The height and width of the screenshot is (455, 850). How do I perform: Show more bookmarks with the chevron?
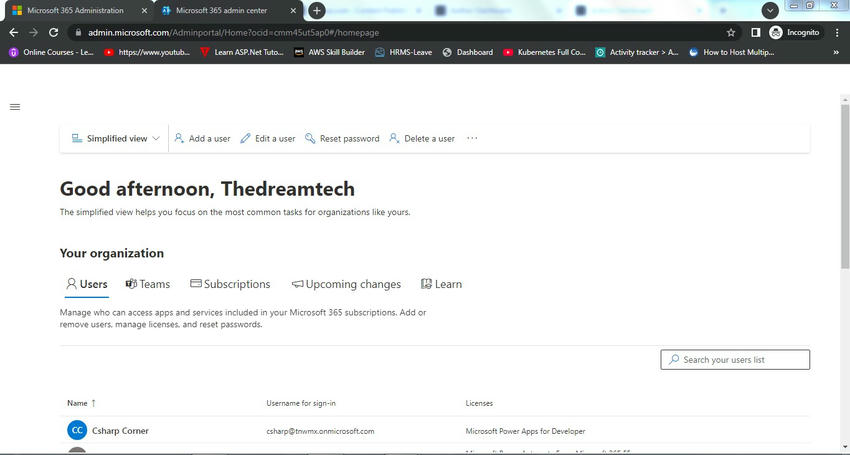coord(836,52)
